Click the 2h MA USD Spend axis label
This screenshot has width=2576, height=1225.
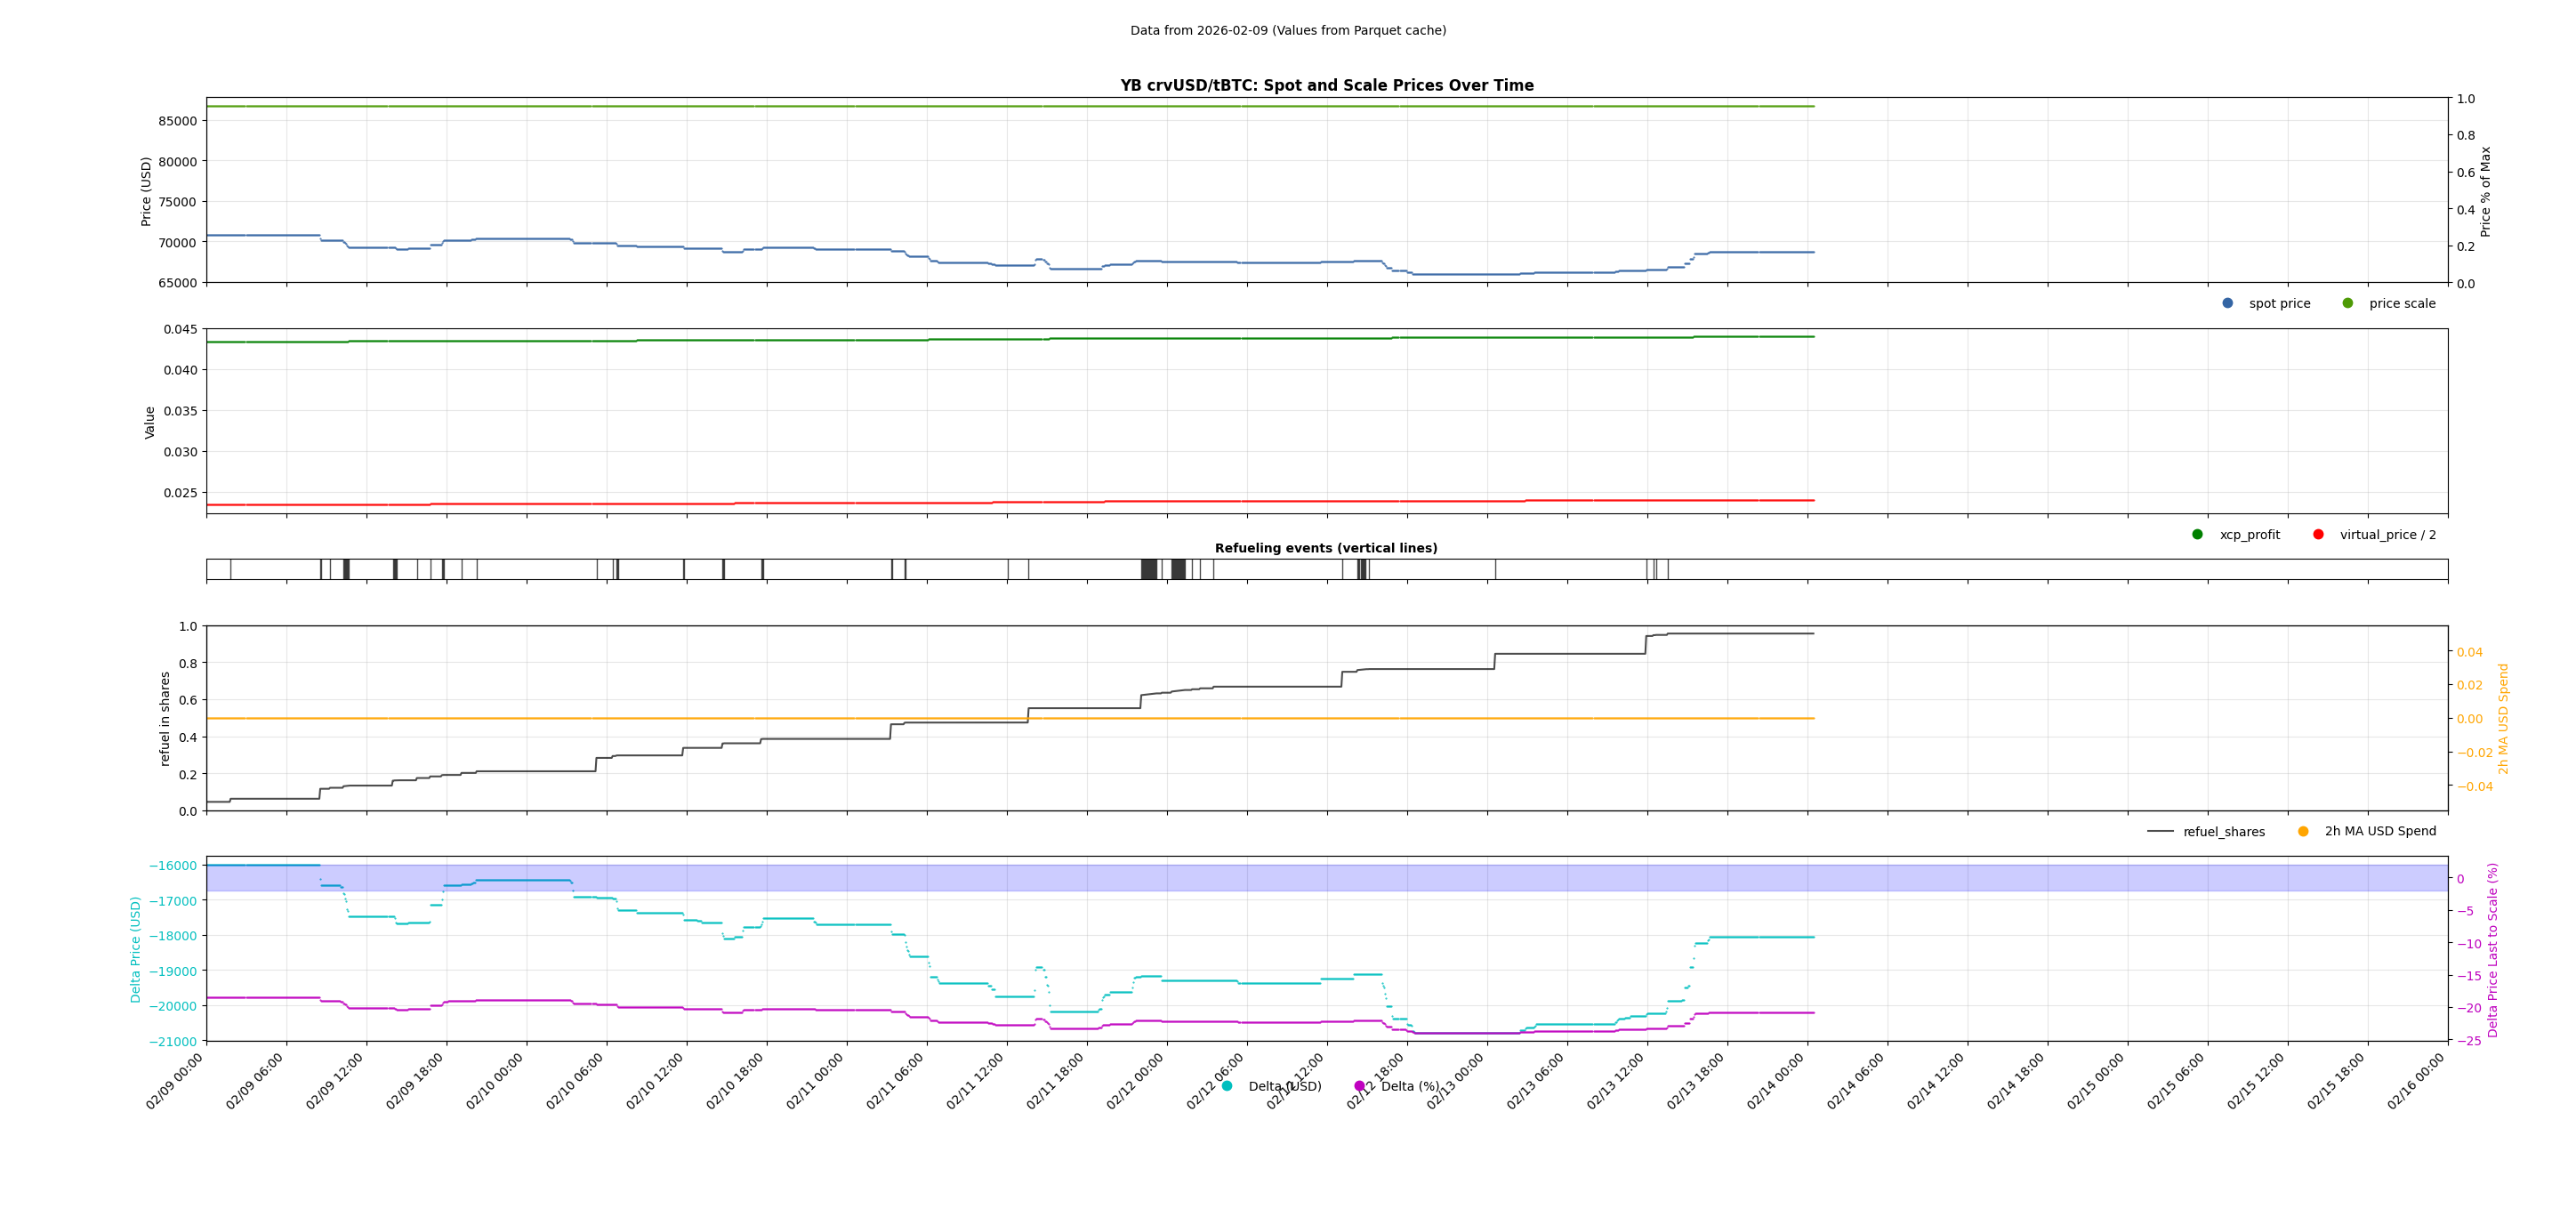pyautogui.click(x=2504, y=718)
